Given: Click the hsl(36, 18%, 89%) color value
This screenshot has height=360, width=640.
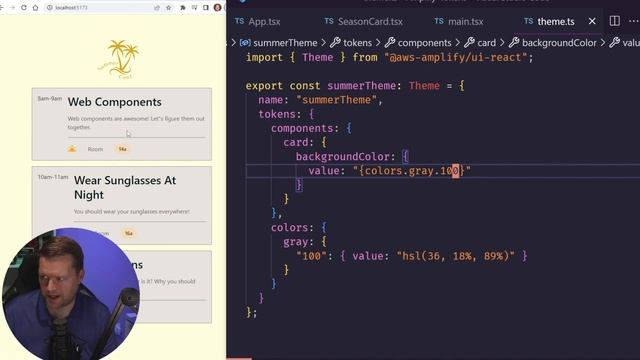Looking at the screenshot, I should coord(456,256).
